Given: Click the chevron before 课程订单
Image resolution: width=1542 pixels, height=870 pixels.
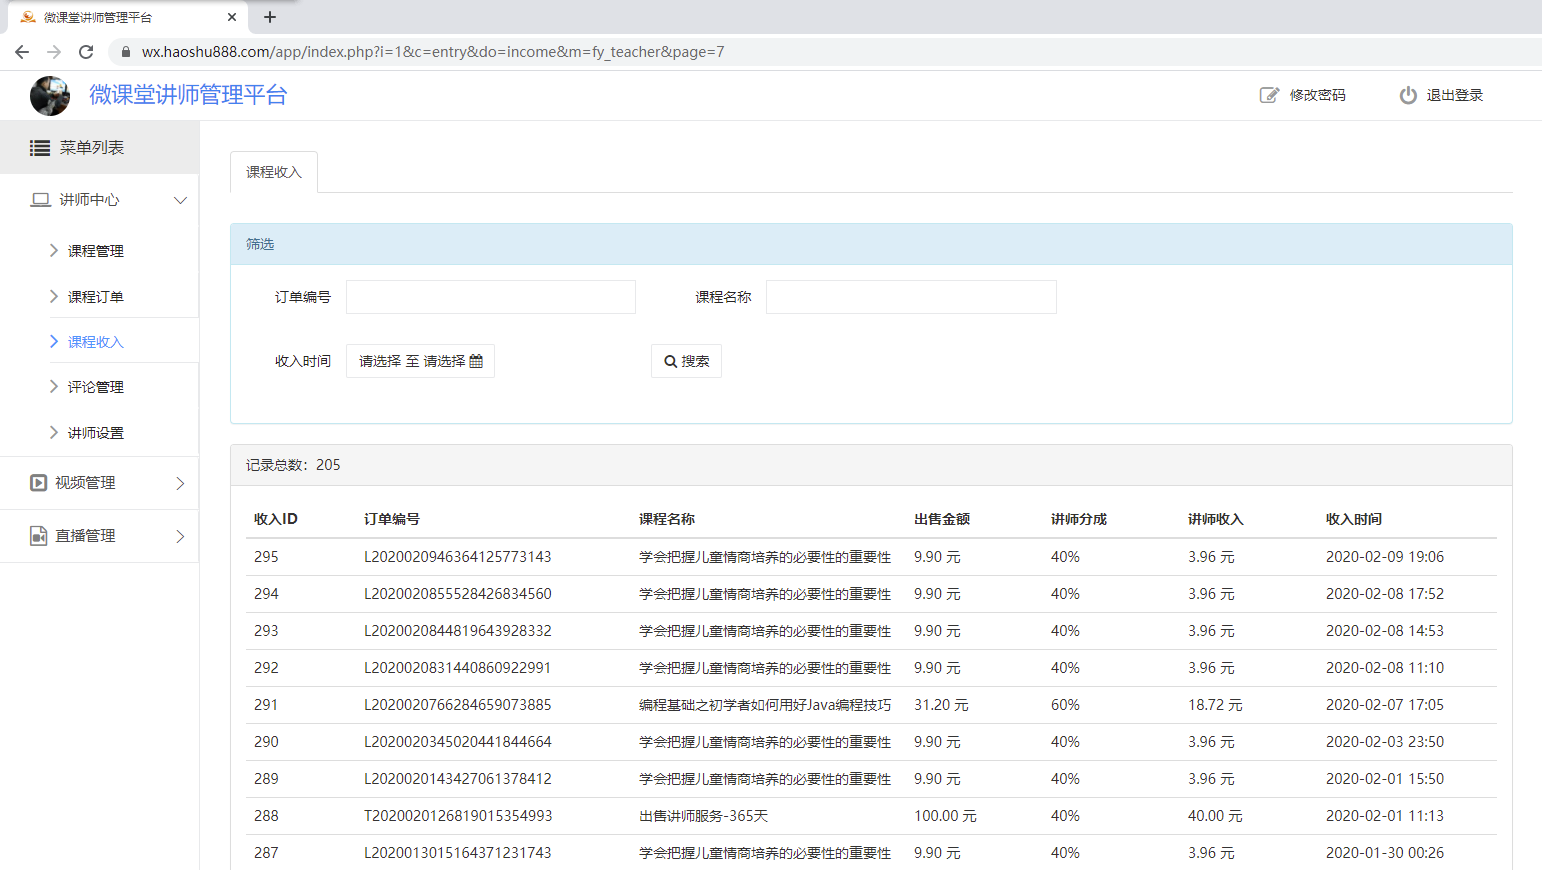Looking at the screenshot, I should [x=54, y=296].
